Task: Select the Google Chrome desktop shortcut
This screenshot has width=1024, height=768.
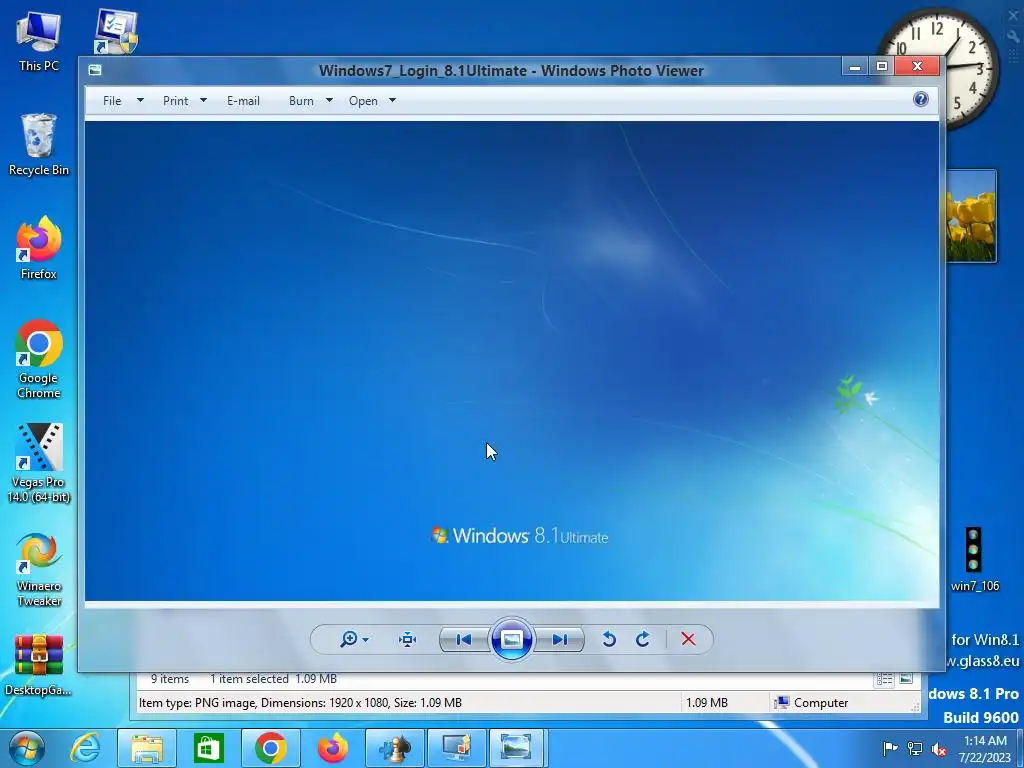Action: tap(39, 359)
